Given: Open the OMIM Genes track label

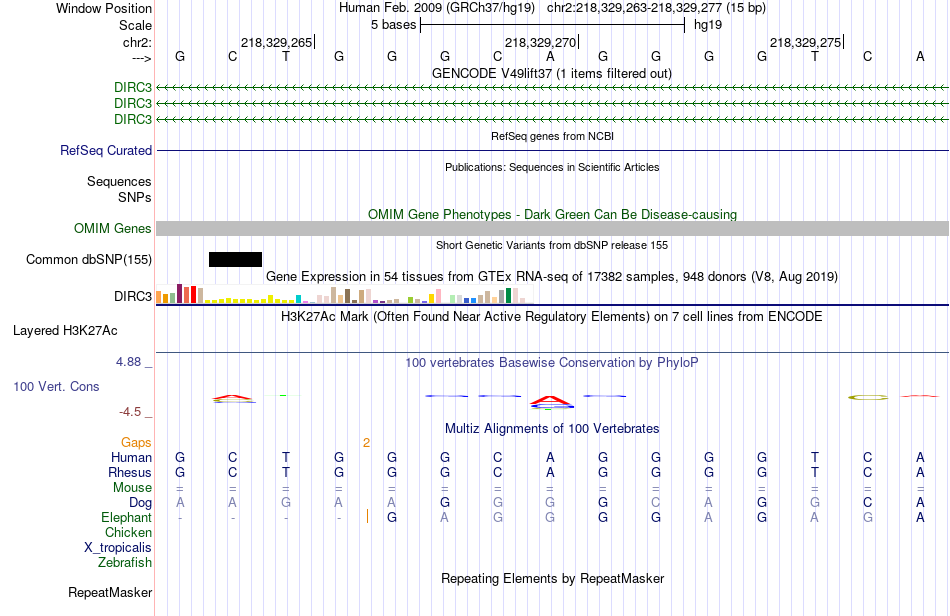Looking at the screenshot, I should coord(112,228).
